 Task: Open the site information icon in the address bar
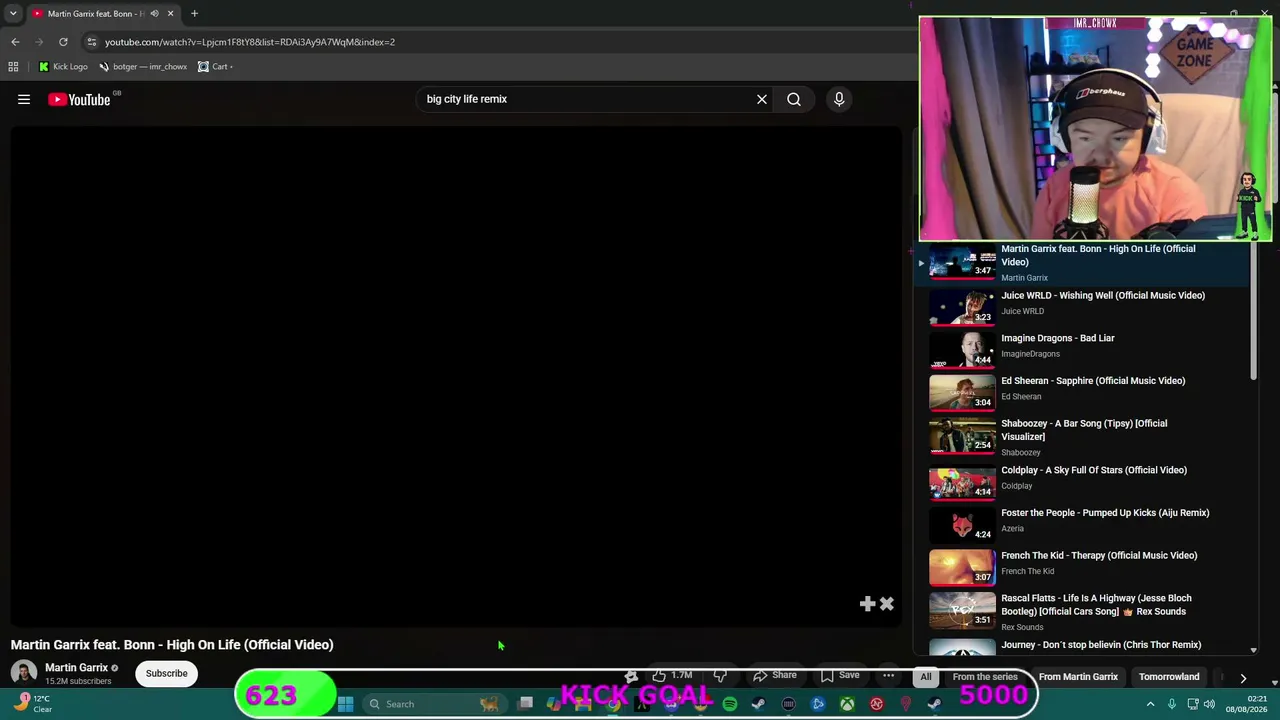92,42
